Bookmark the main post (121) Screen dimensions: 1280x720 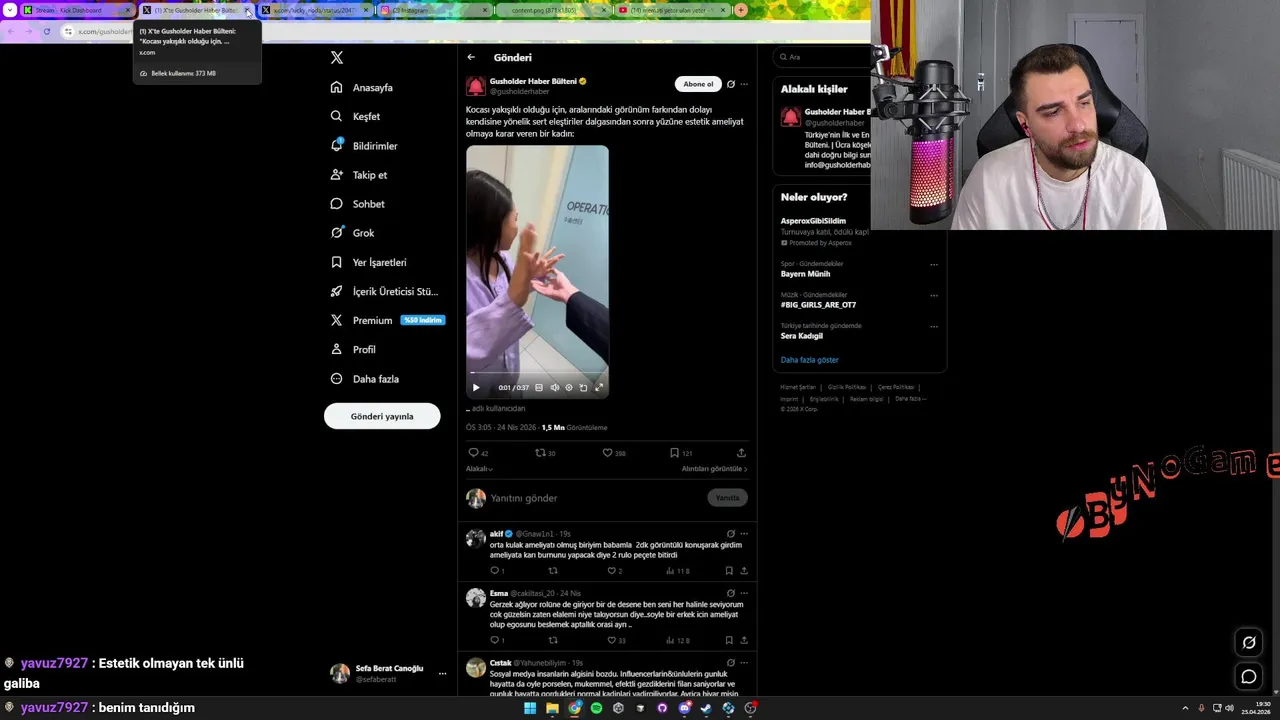[681, 453]
